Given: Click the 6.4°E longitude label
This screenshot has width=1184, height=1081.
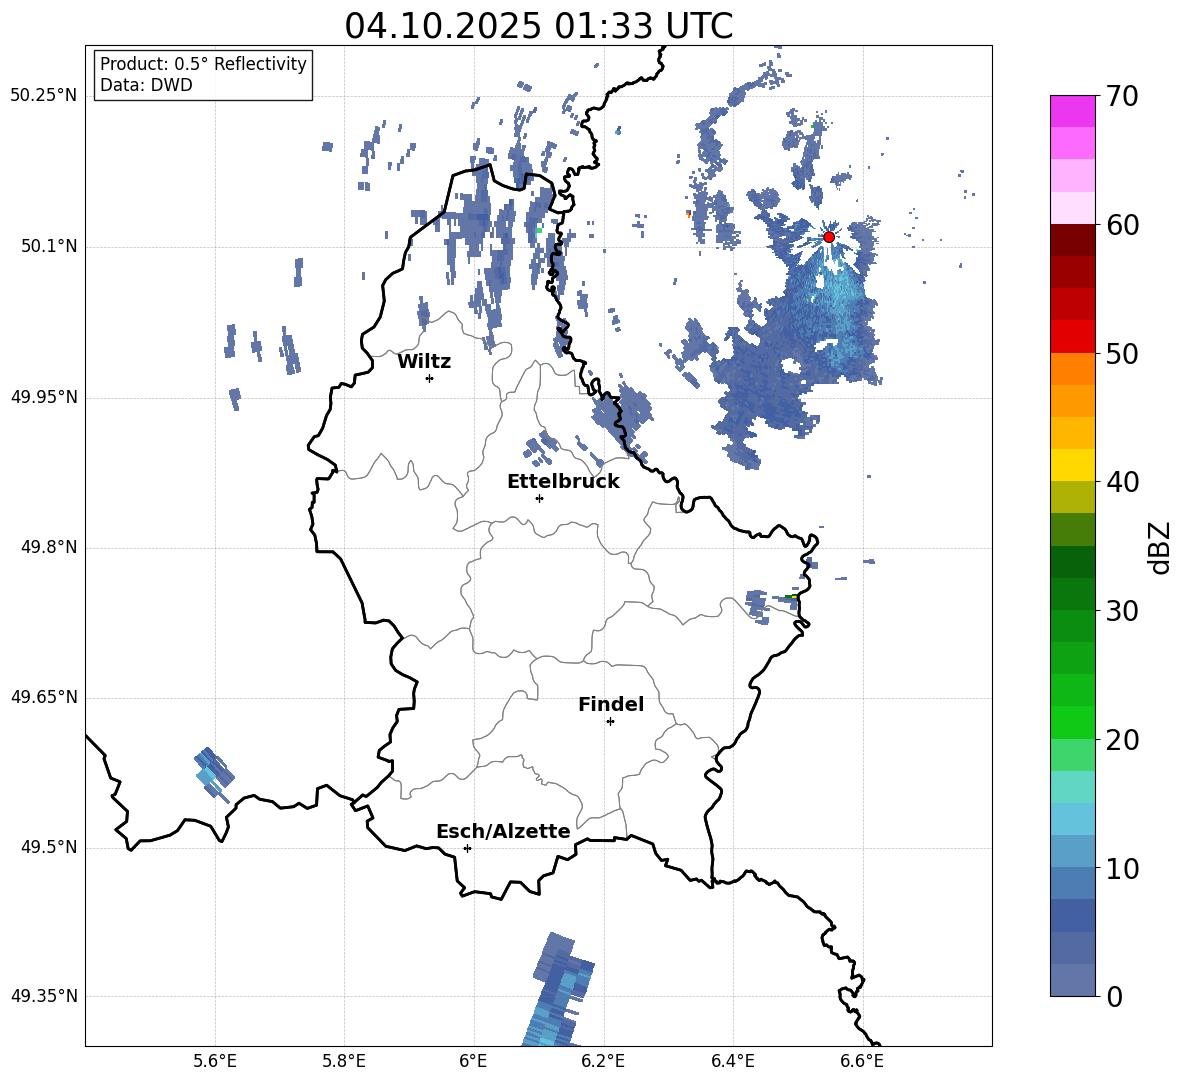Looking at the screenshot, I should 732,1061.
